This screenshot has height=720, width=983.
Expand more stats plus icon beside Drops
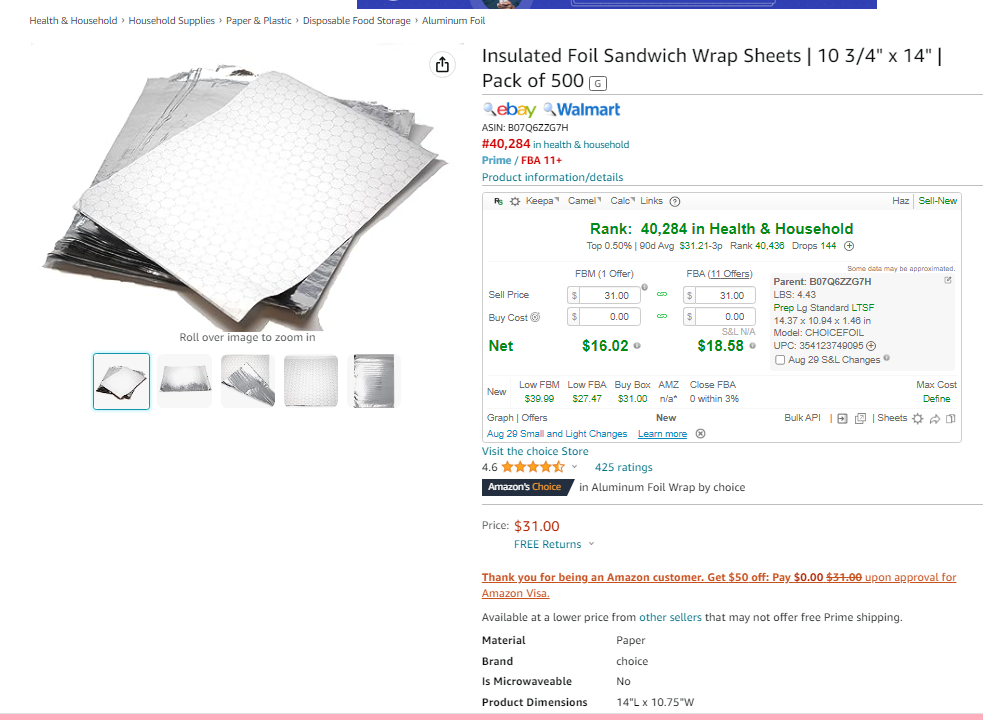pos(849,246)
